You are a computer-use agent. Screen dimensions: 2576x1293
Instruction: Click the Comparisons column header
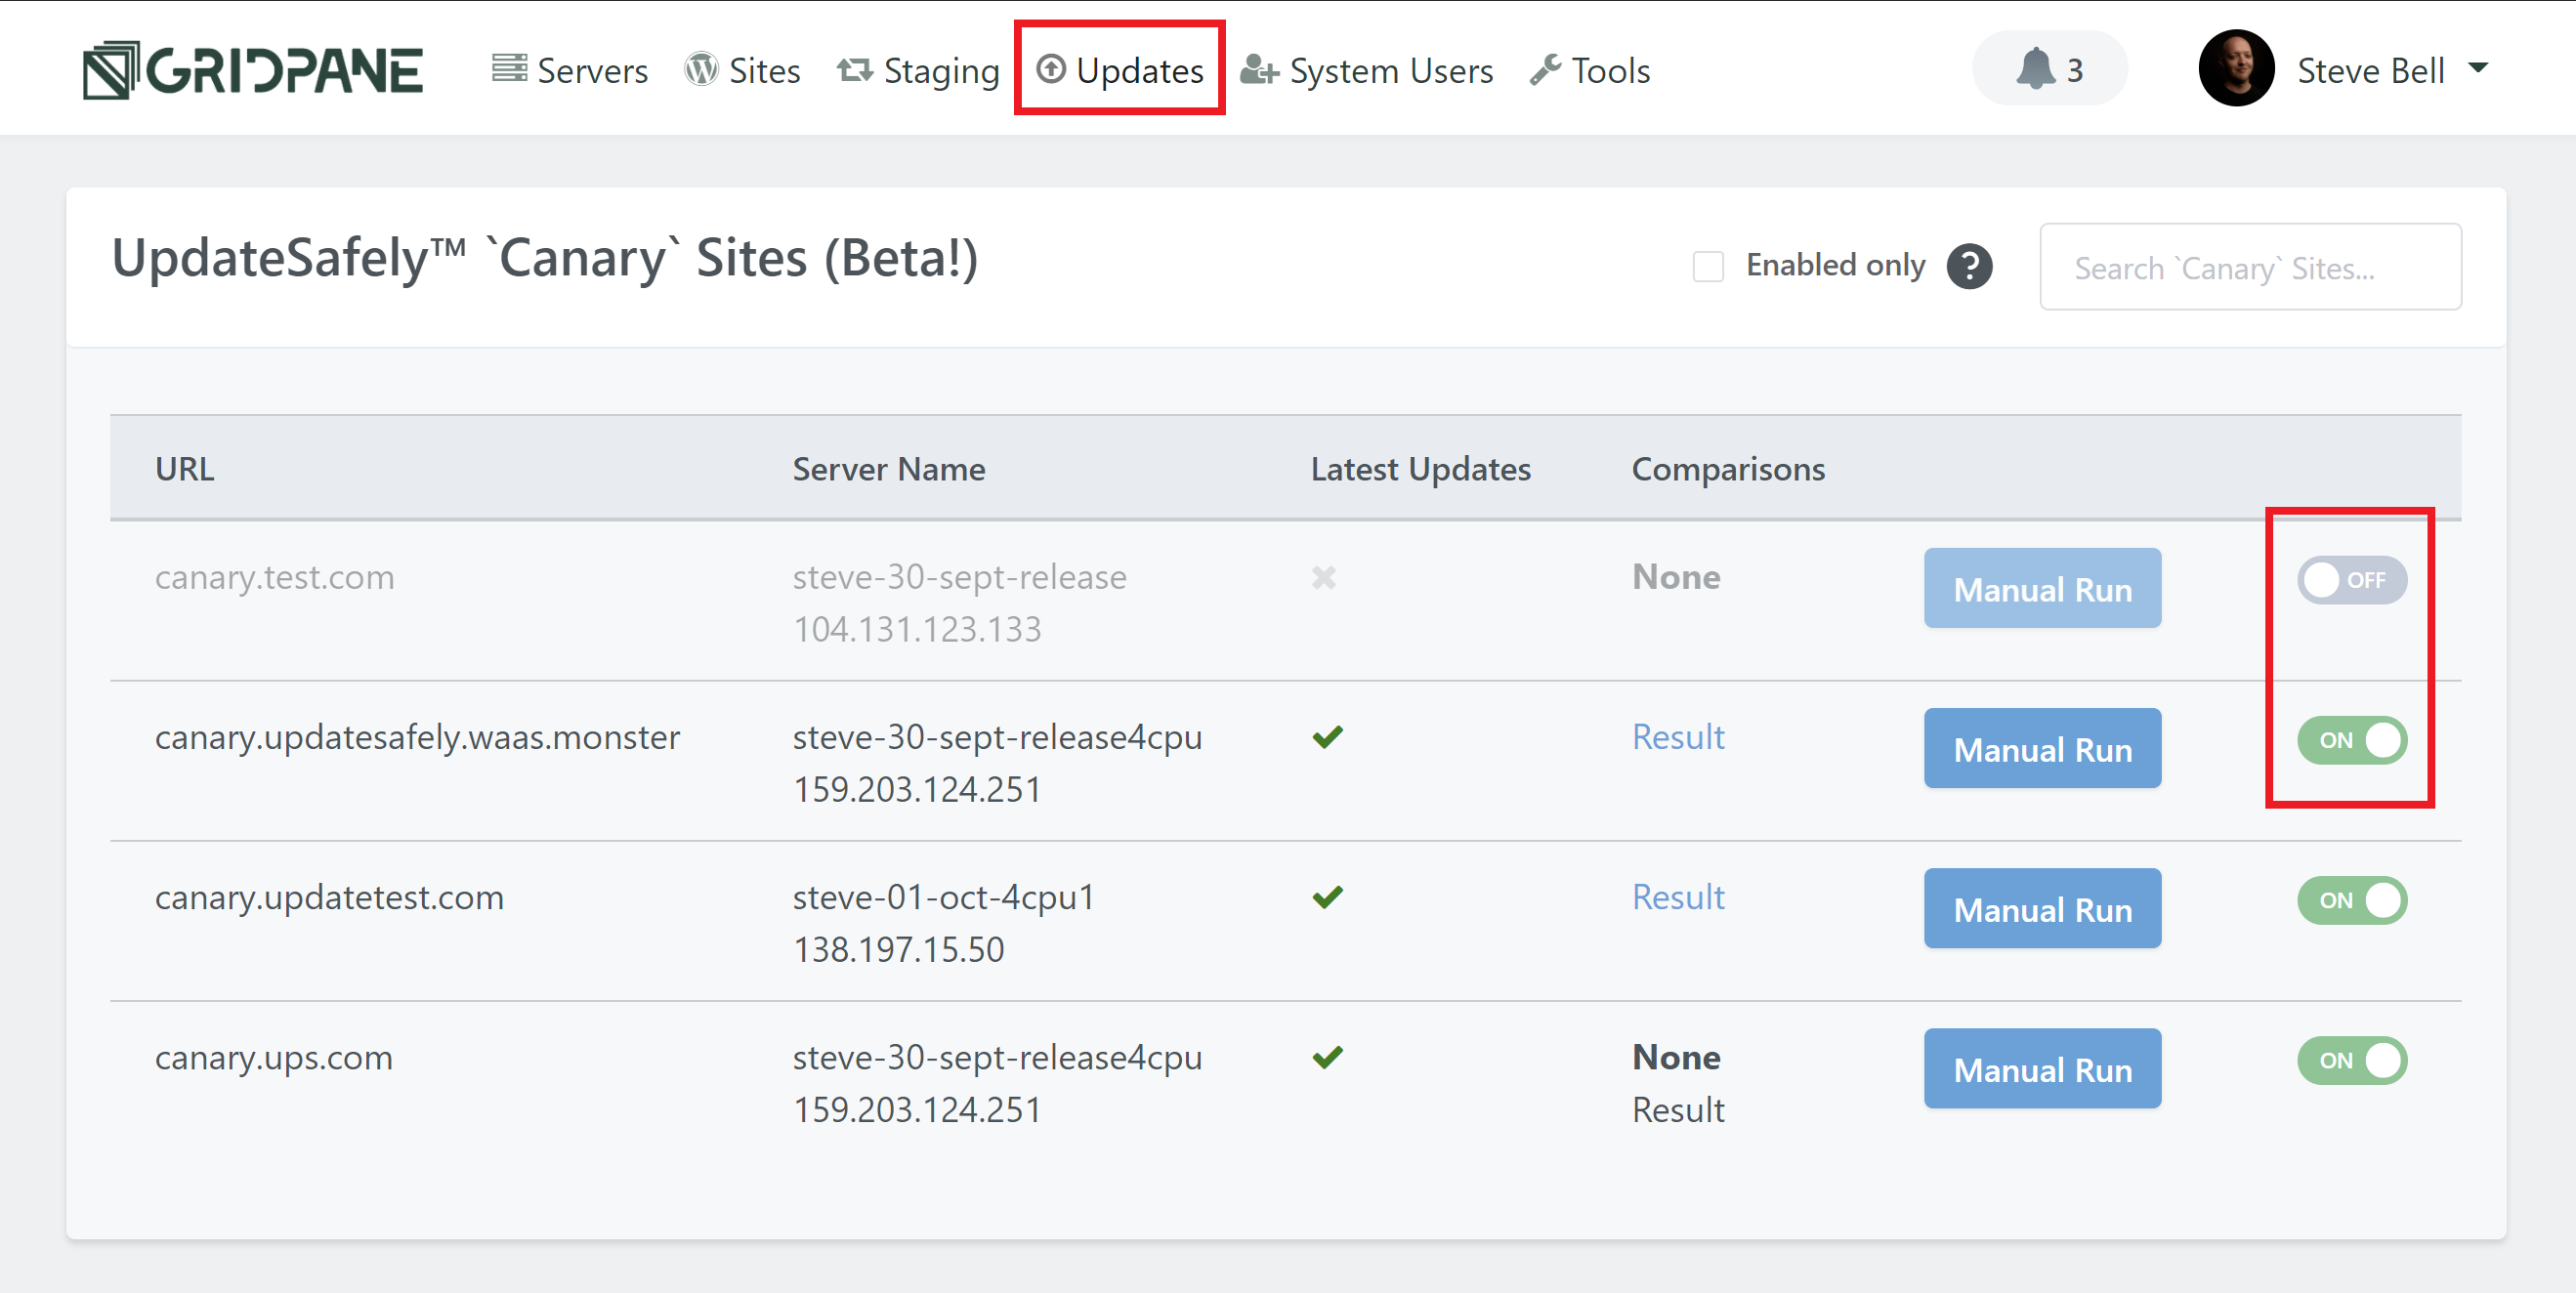(x=1728, y=468)
